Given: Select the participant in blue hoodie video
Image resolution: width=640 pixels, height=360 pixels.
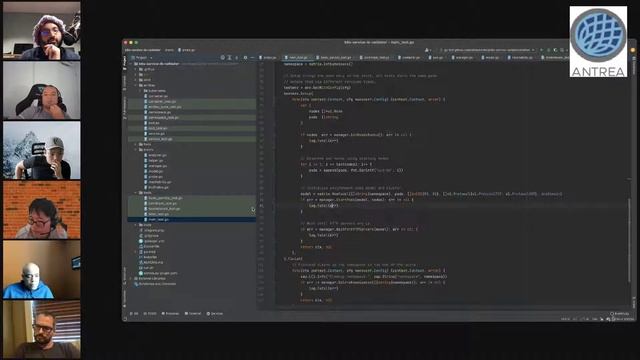Looking at the screenshot, I should (x=42, y=269).
